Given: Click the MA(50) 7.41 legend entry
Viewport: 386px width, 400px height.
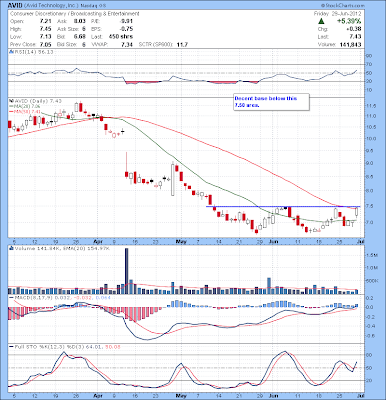Looking at the screenshot, I should (x=26, y=111).
